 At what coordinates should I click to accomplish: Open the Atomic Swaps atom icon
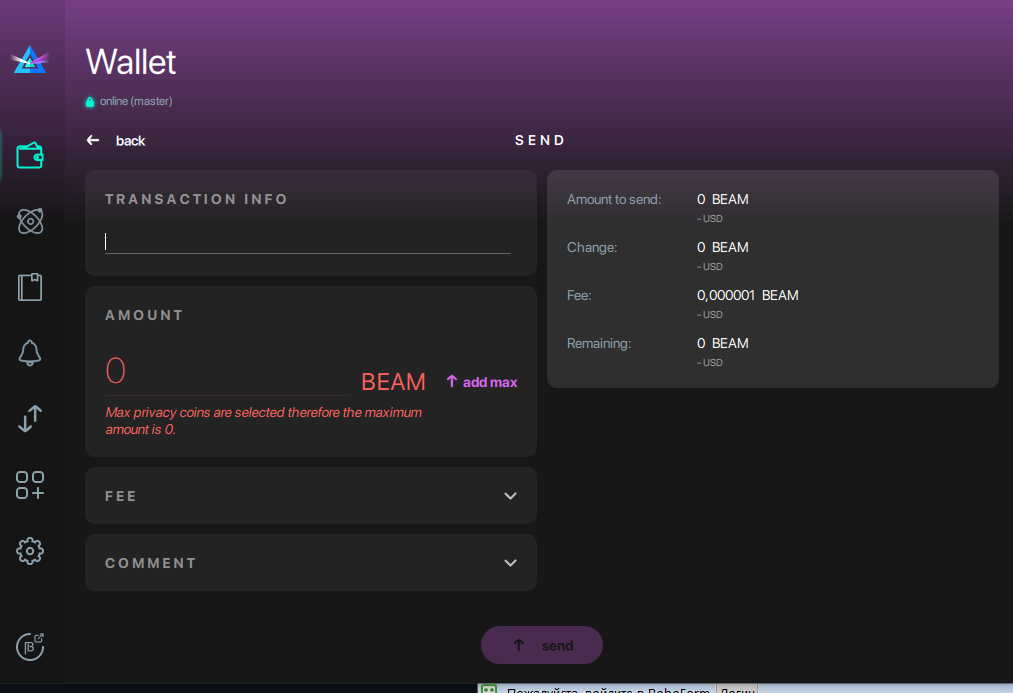coord(30,221)
